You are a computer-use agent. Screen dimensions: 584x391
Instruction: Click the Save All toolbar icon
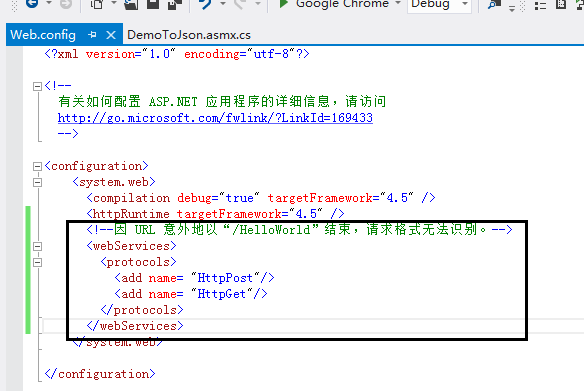[x=174, y=4]
